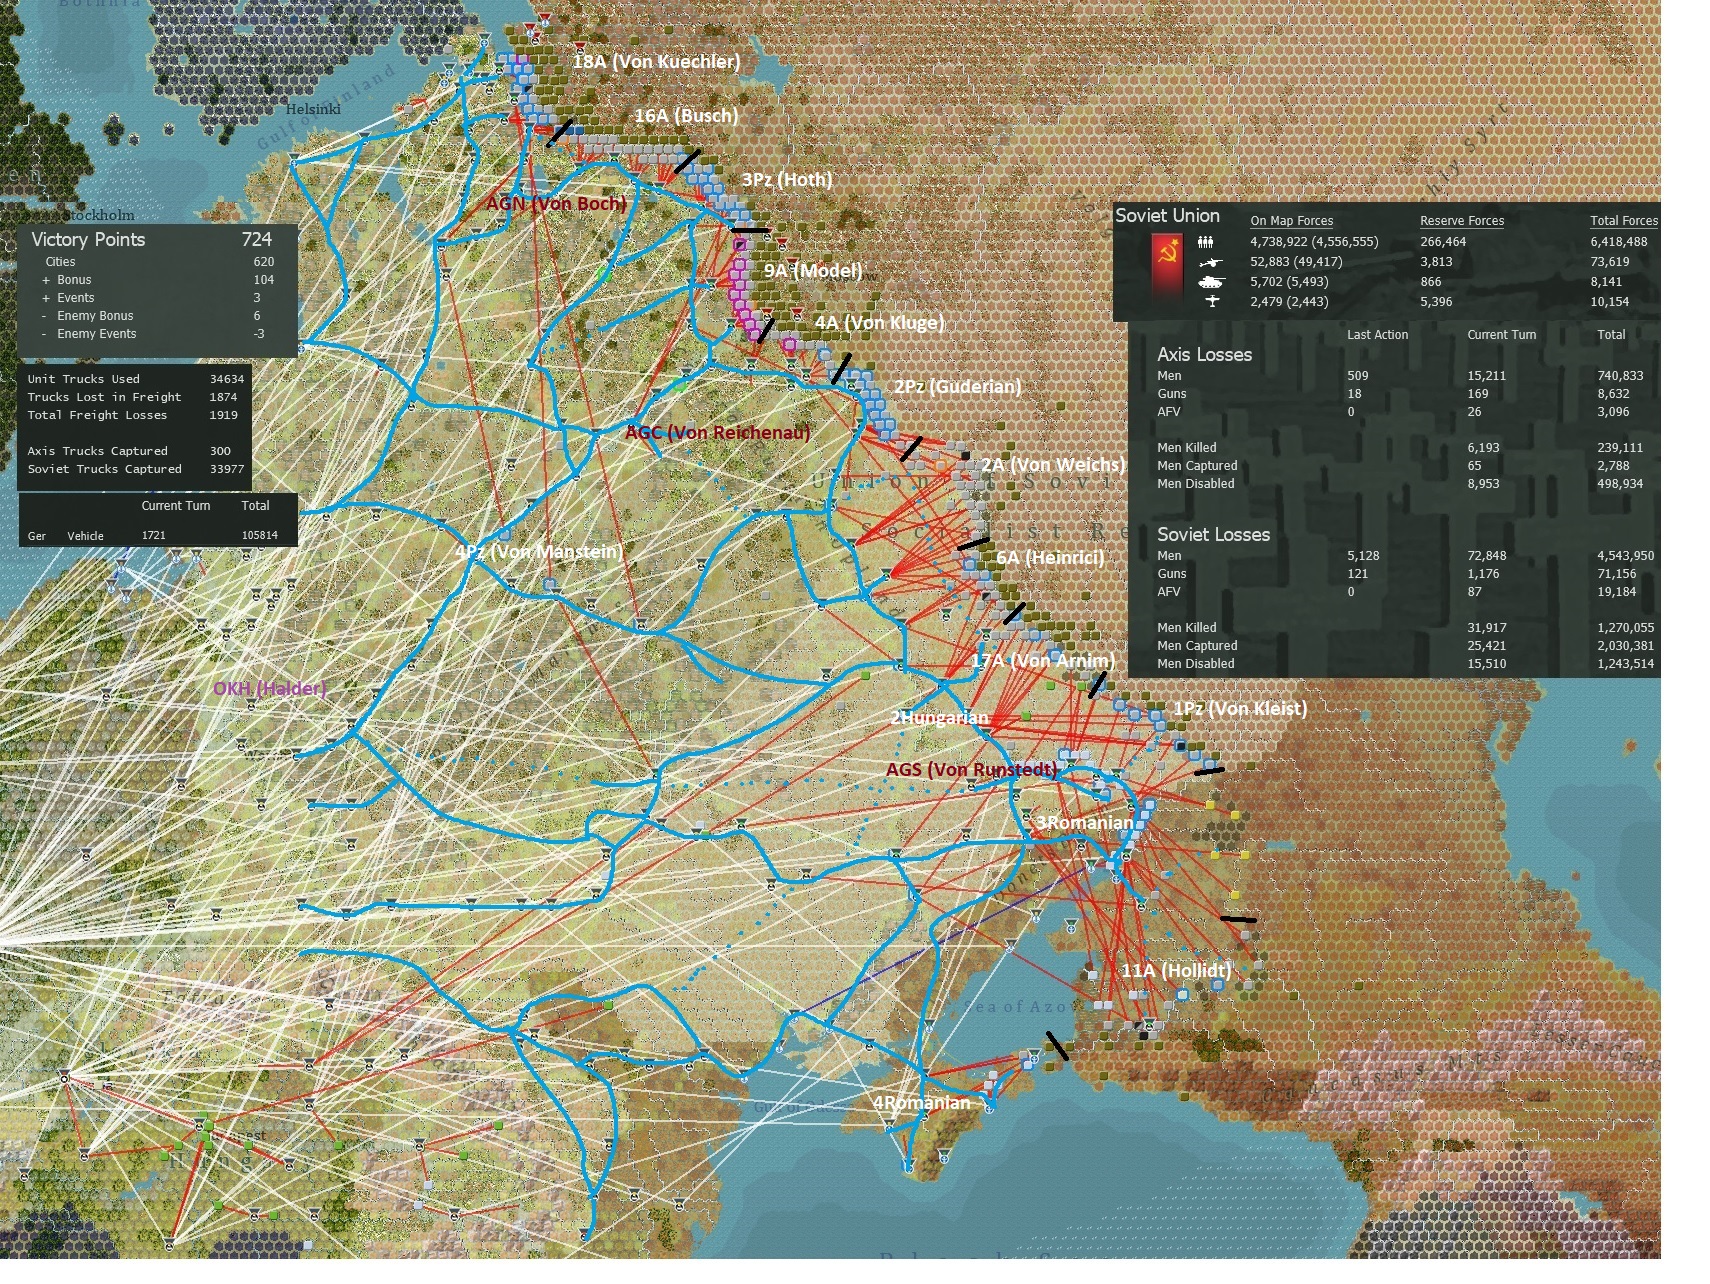This screenshot has width=1710, height=1284.
Task: Select Soviet Guns total losses 71,156
Action: click(1617, 574)
